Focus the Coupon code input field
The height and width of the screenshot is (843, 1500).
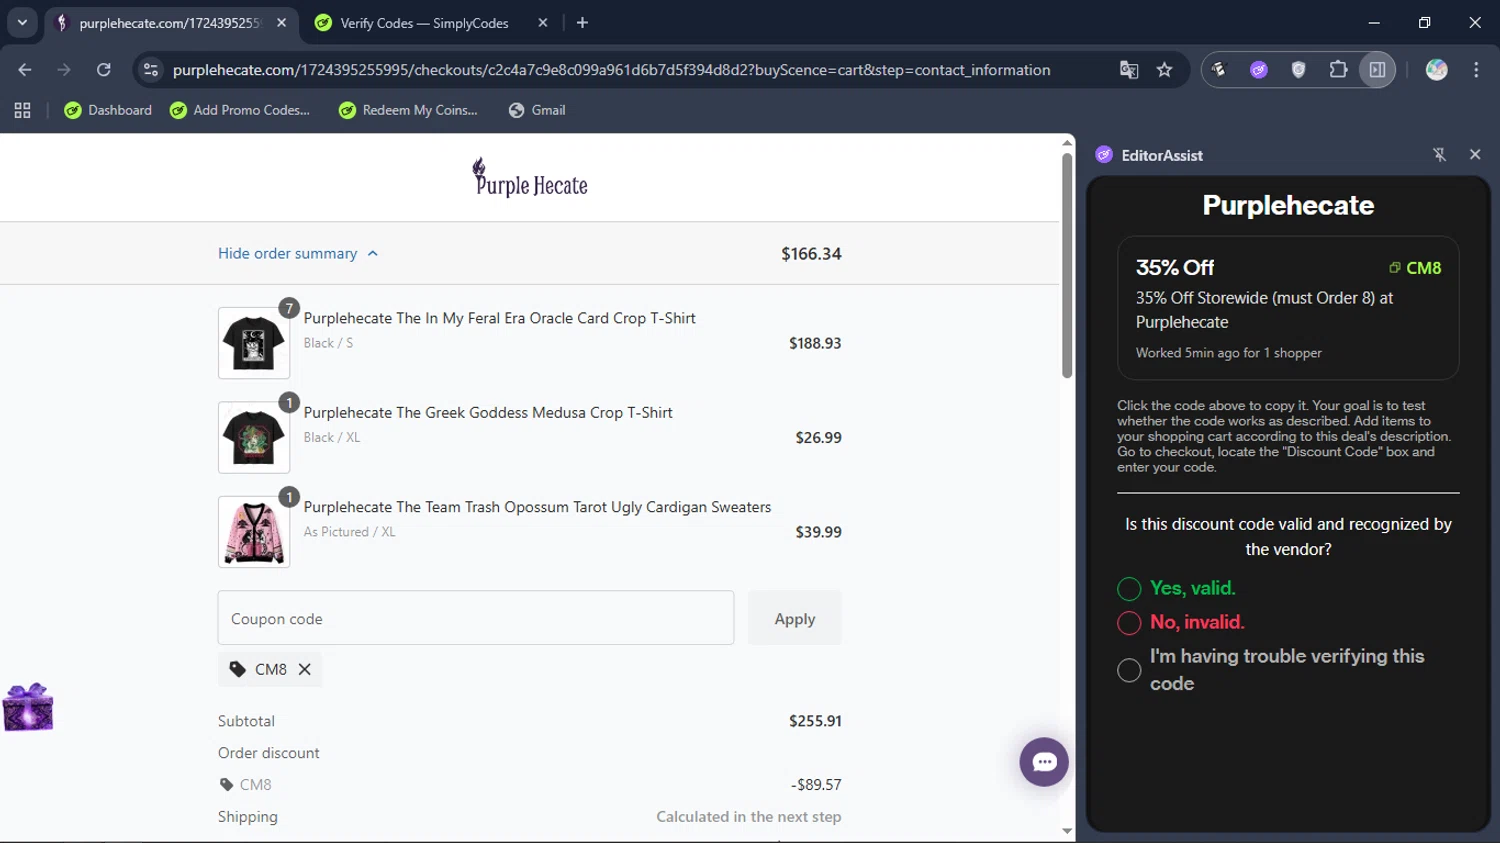476,618
